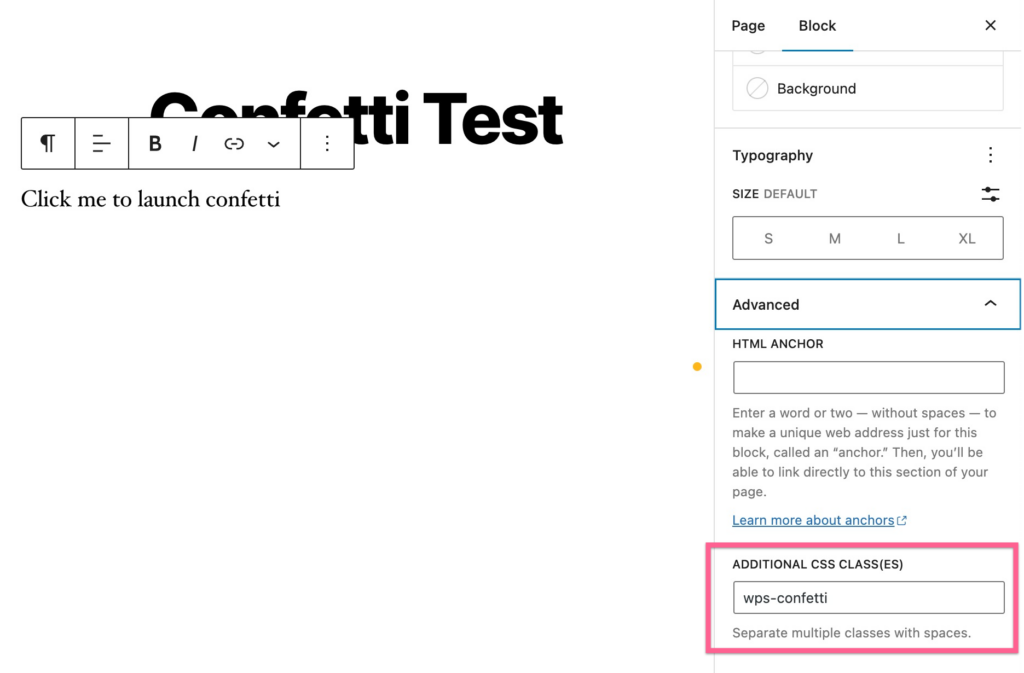
Task: Insert a link with the link icon
Action: 234,144
